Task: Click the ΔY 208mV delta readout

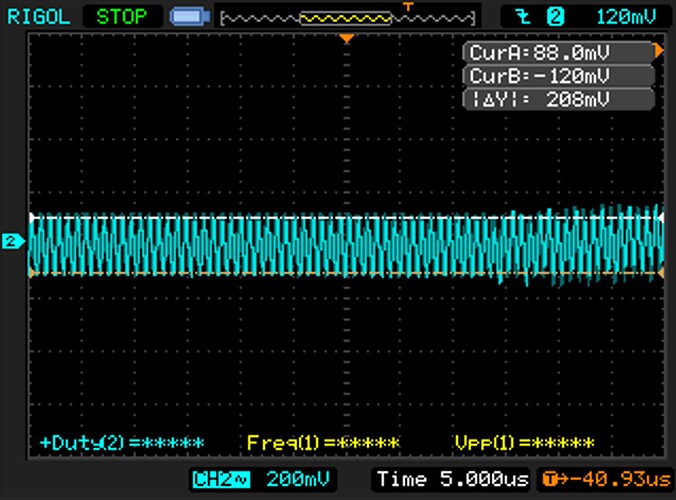Action: [556, 99]
